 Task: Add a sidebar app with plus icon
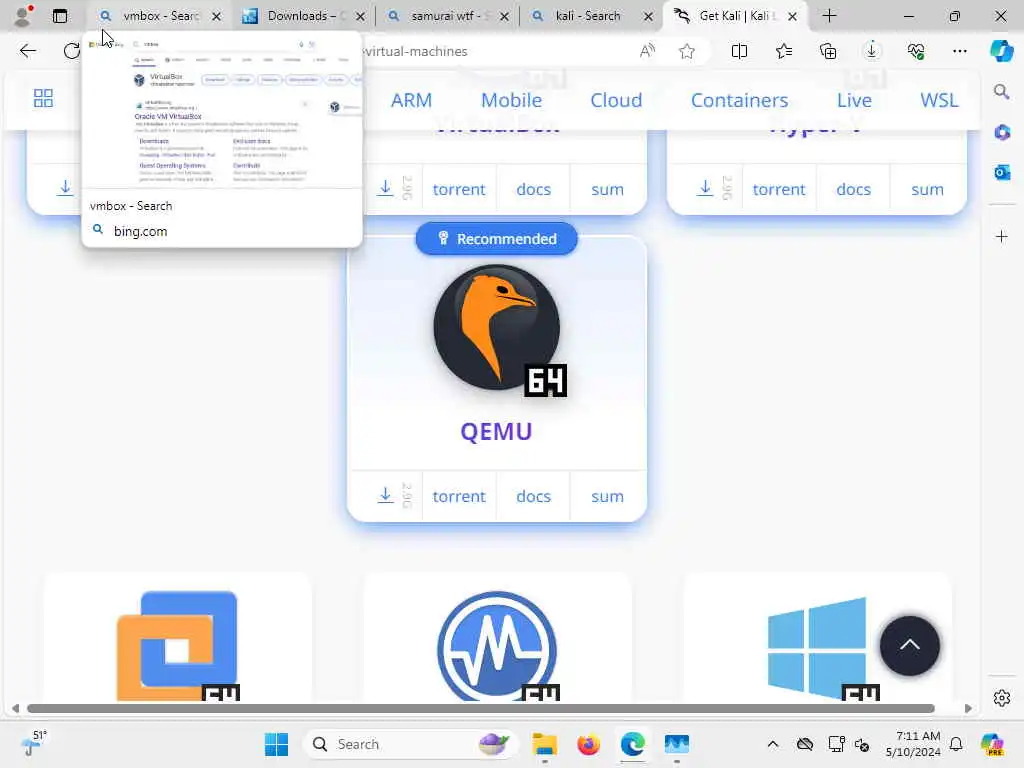coord(1002,236)
